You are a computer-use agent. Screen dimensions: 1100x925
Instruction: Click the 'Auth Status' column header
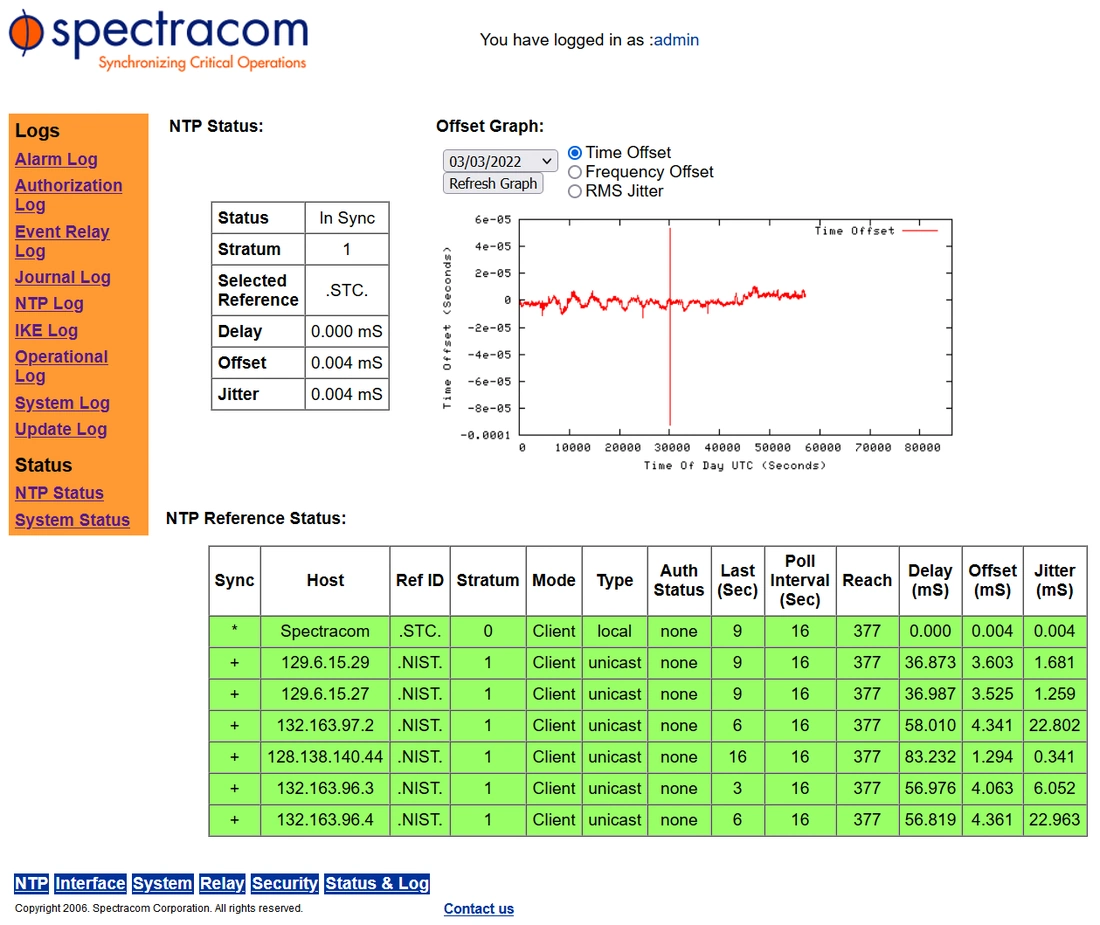[678, 581]
